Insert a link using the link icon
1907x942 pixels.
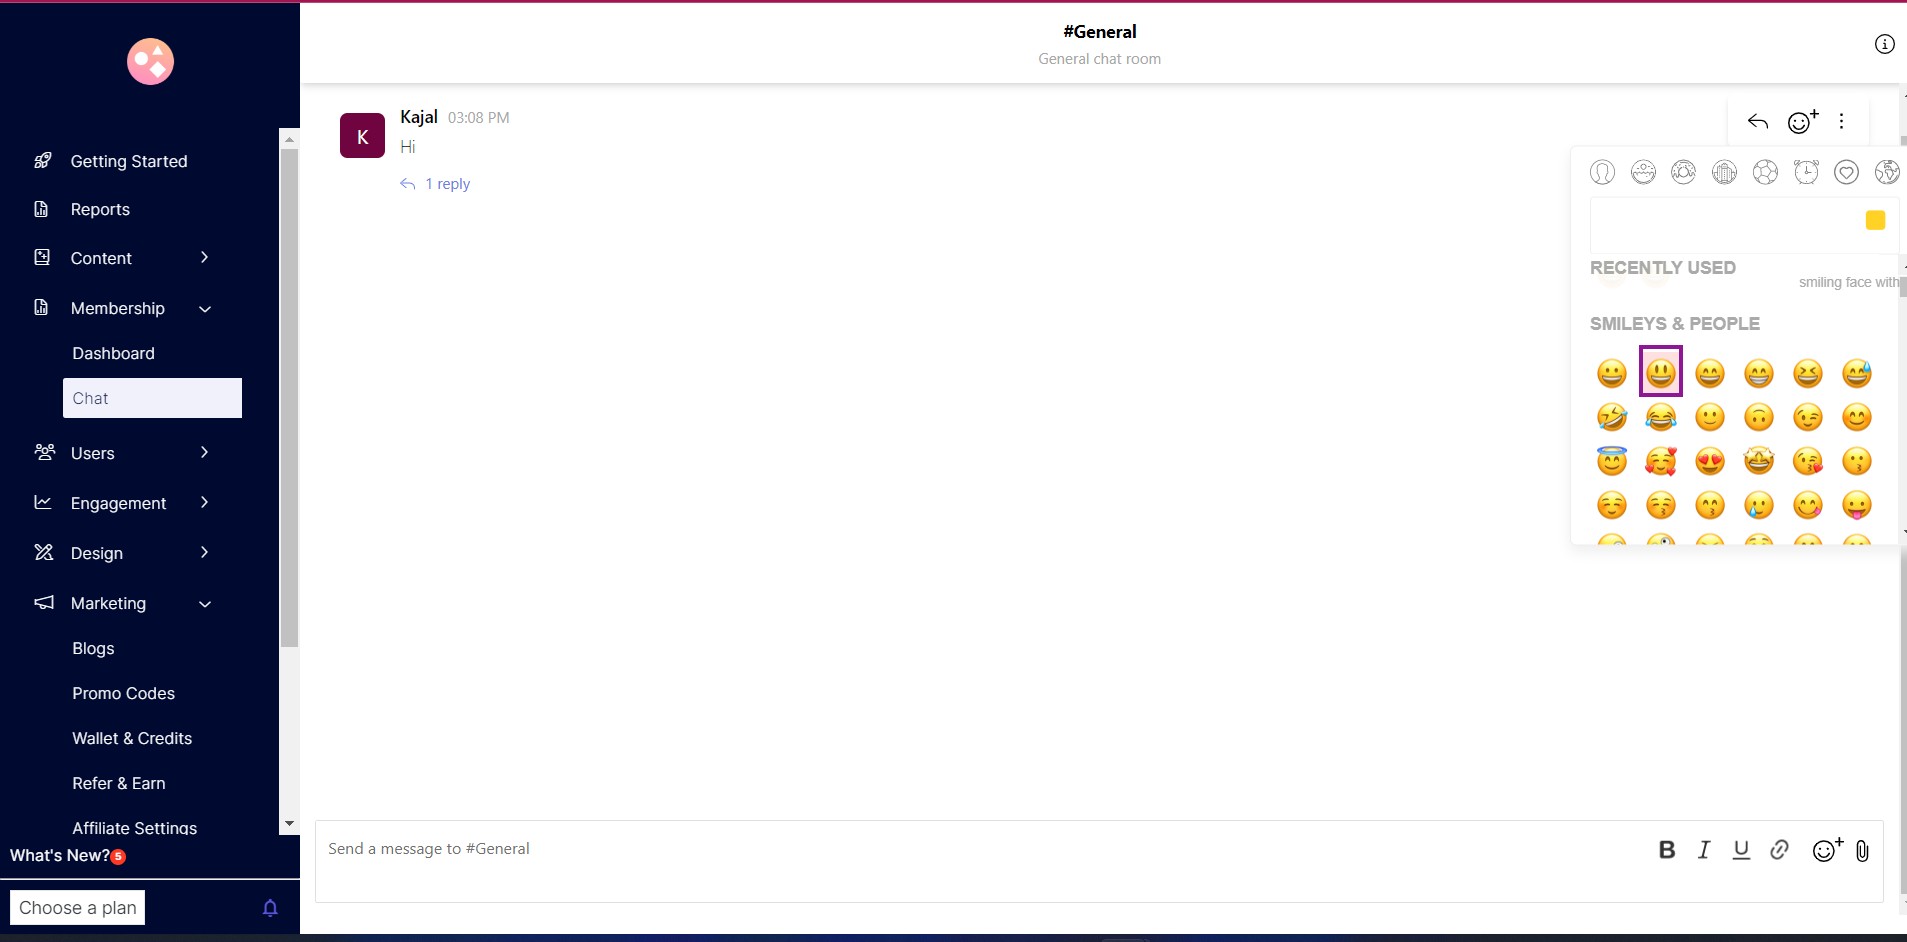[1779, 850]
